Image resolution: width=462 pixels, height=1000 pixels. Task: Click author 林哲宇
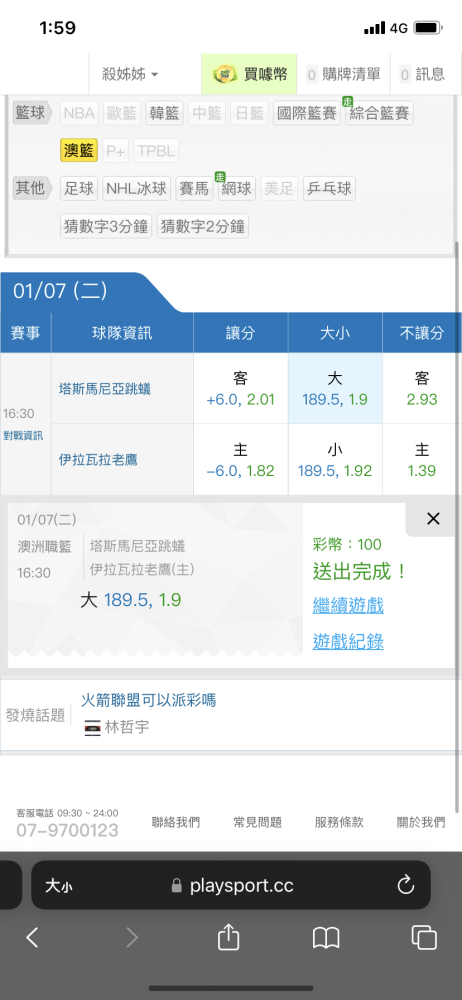[126, 726]
